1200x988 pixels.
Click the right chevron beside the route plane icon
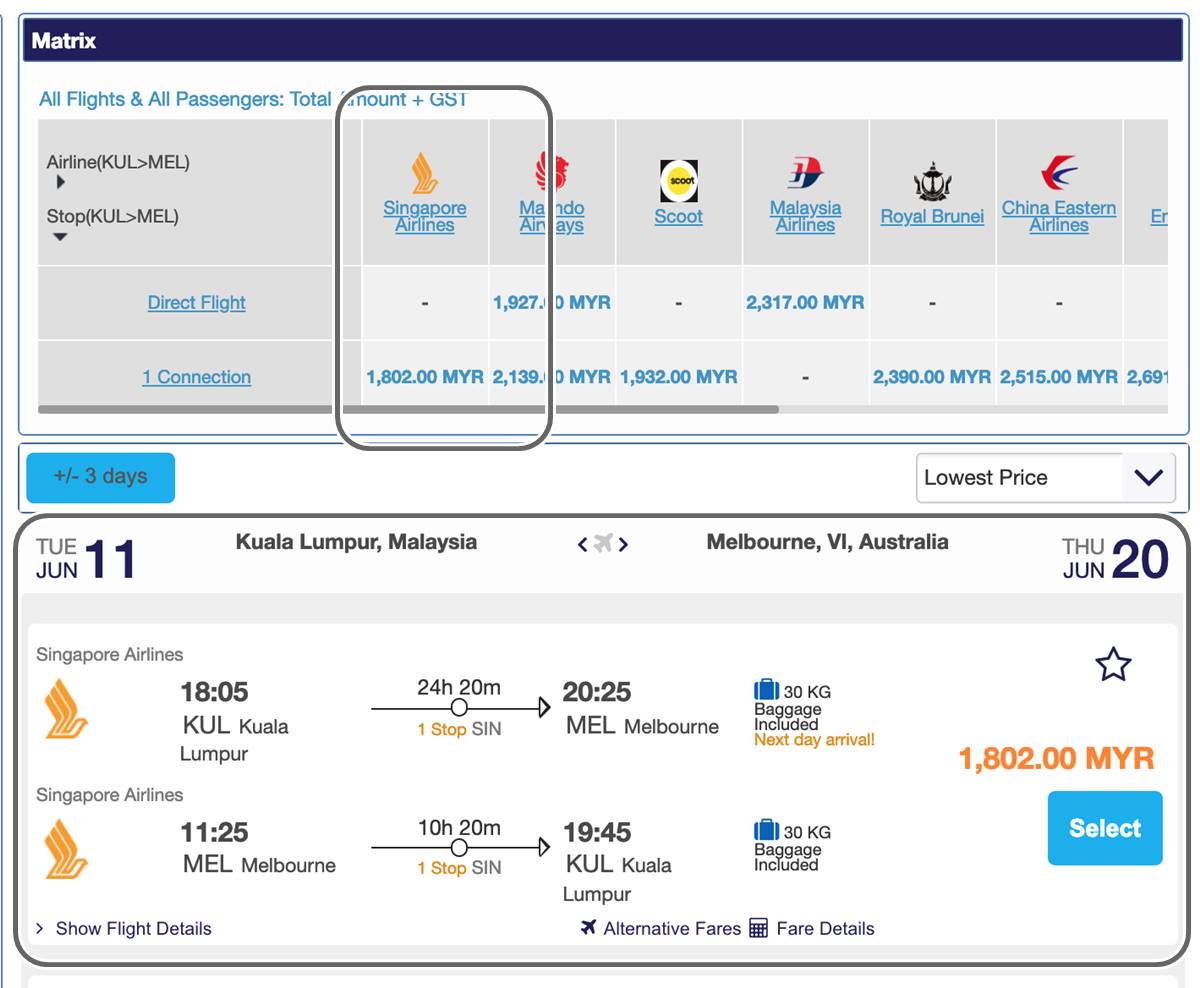623,544
